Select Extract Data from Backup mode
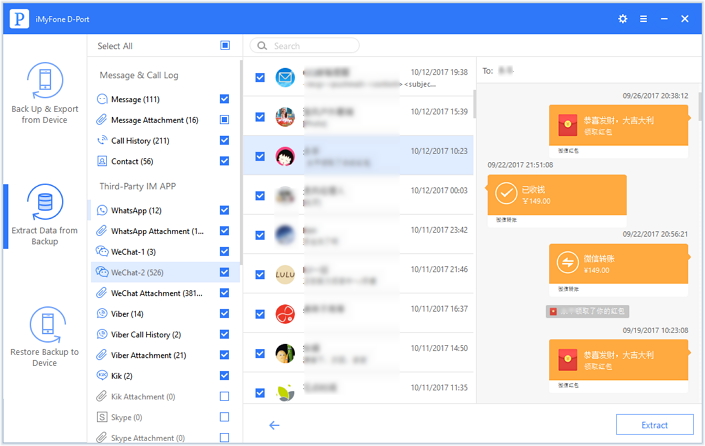The image size is (705, 446). (x=45, y=215)
